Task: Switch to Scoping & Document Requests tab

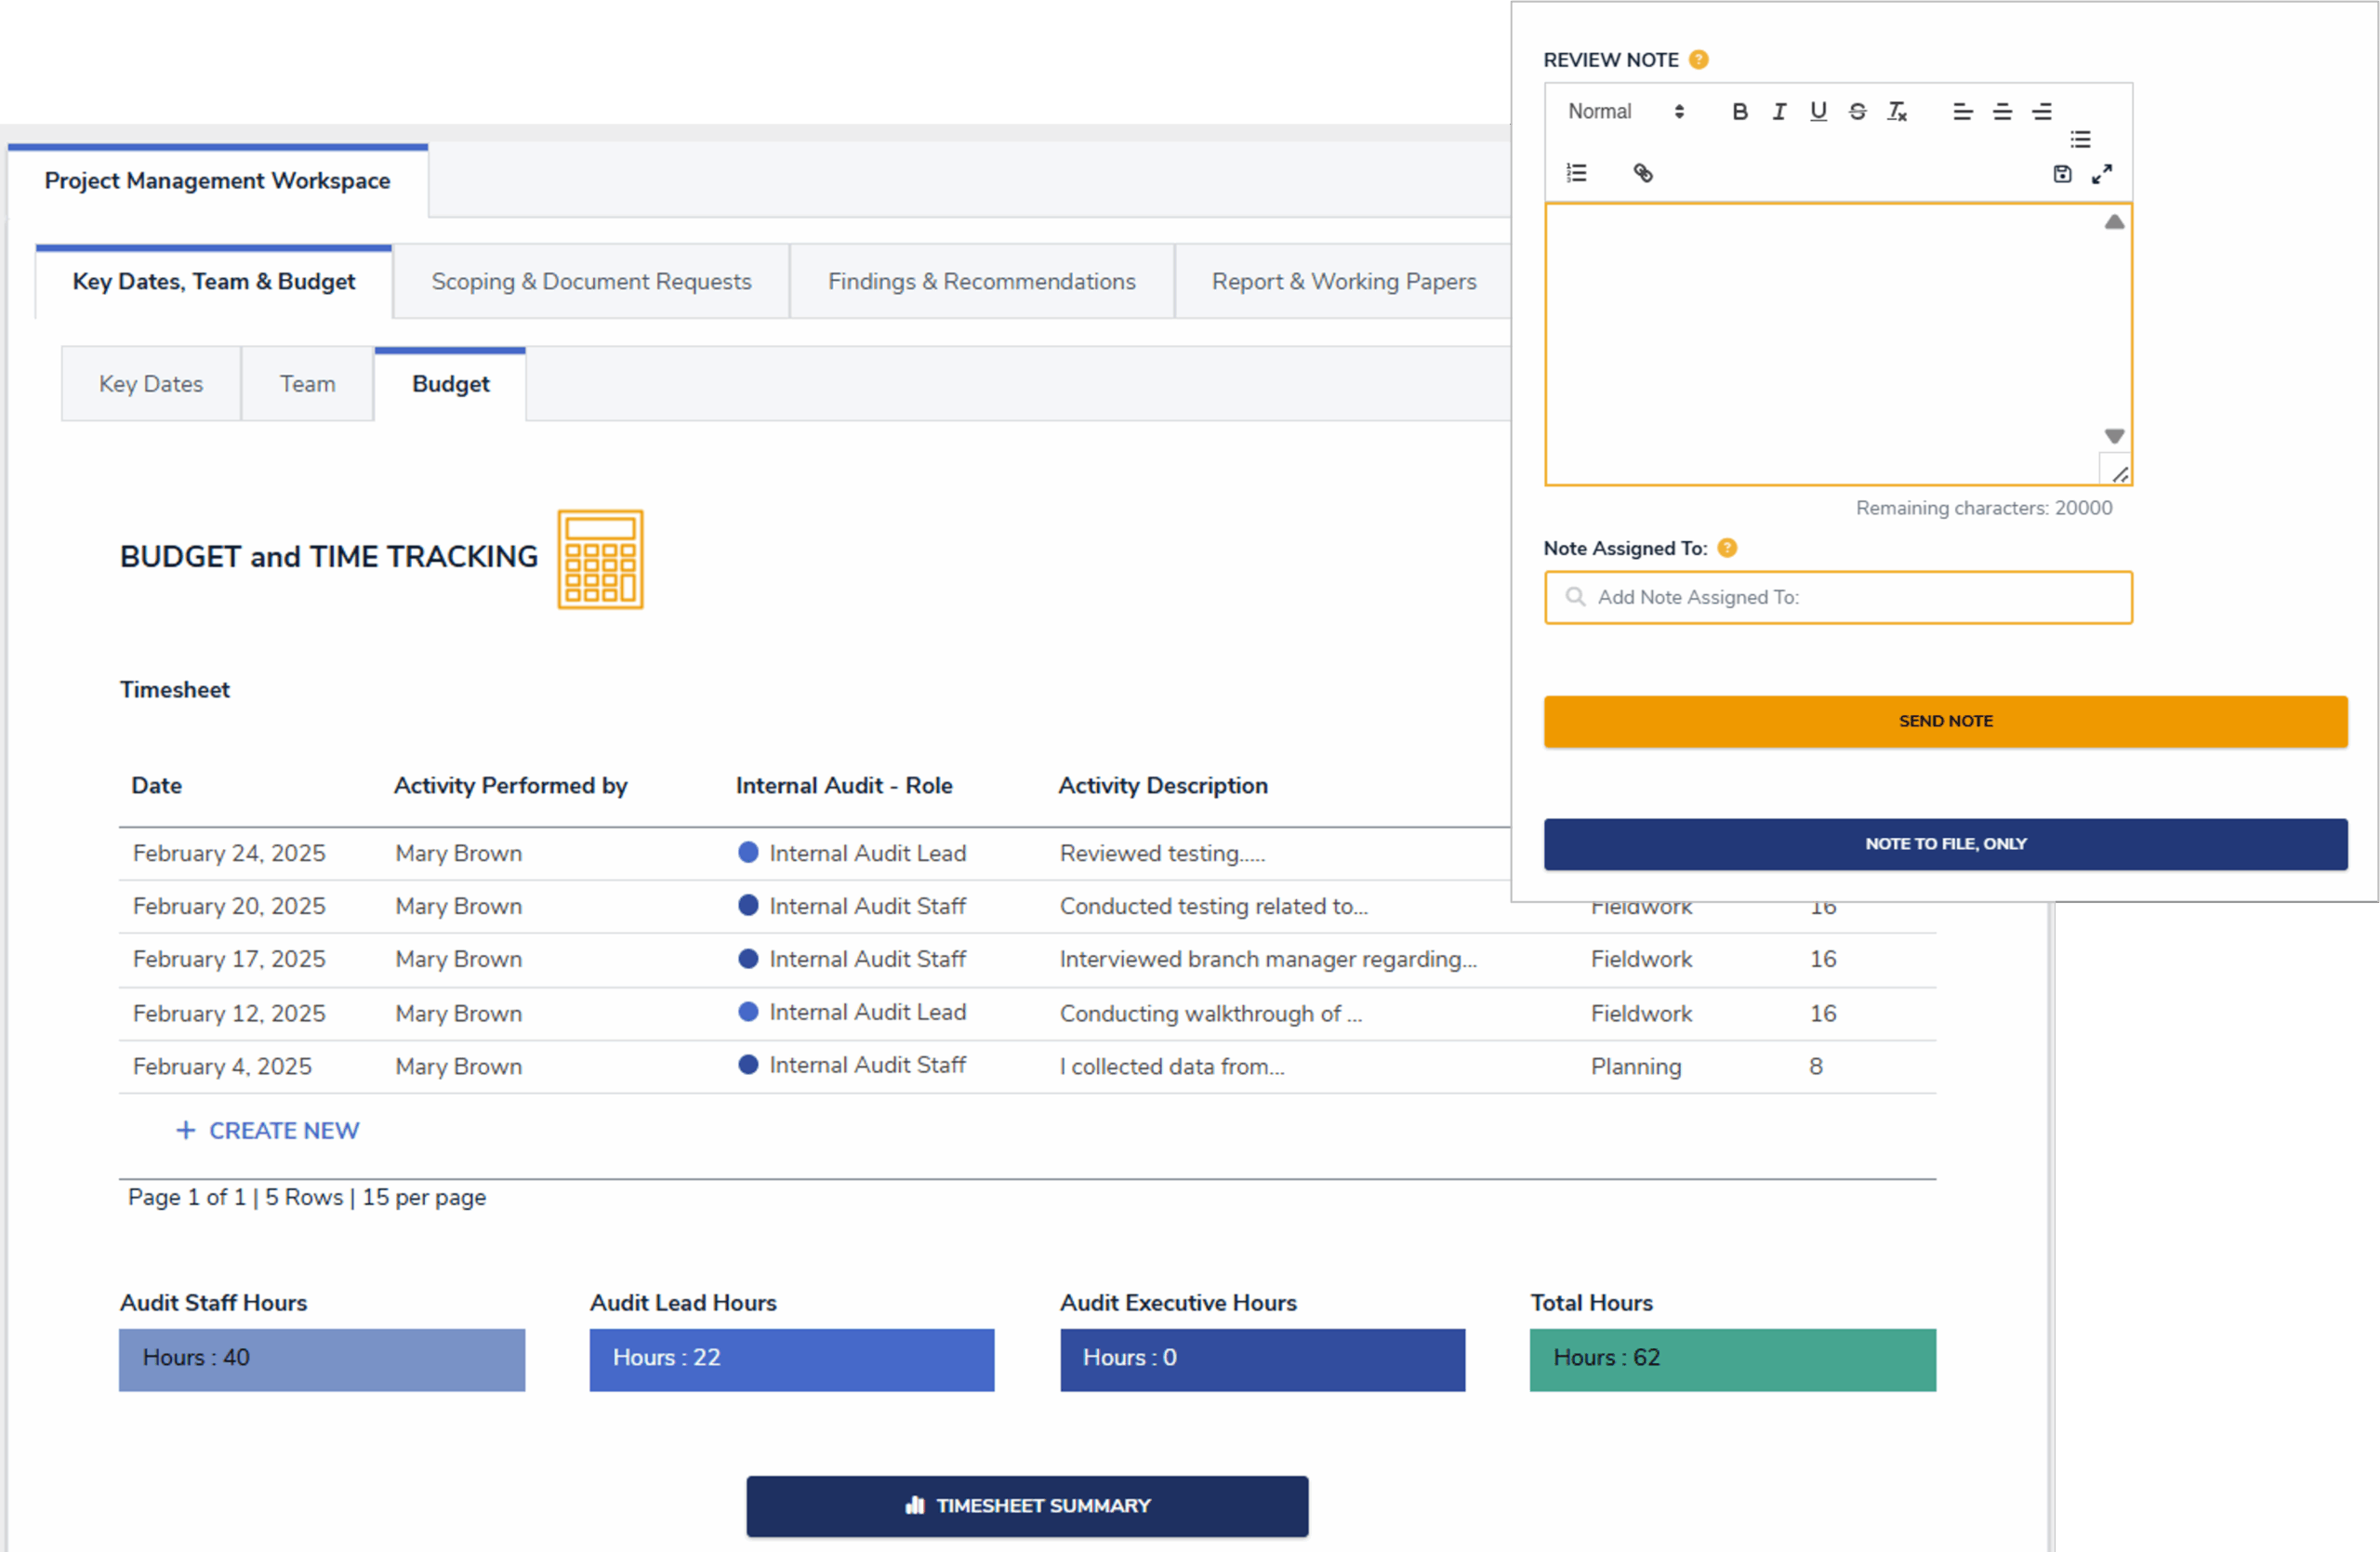Action: (x=591, y=282)
